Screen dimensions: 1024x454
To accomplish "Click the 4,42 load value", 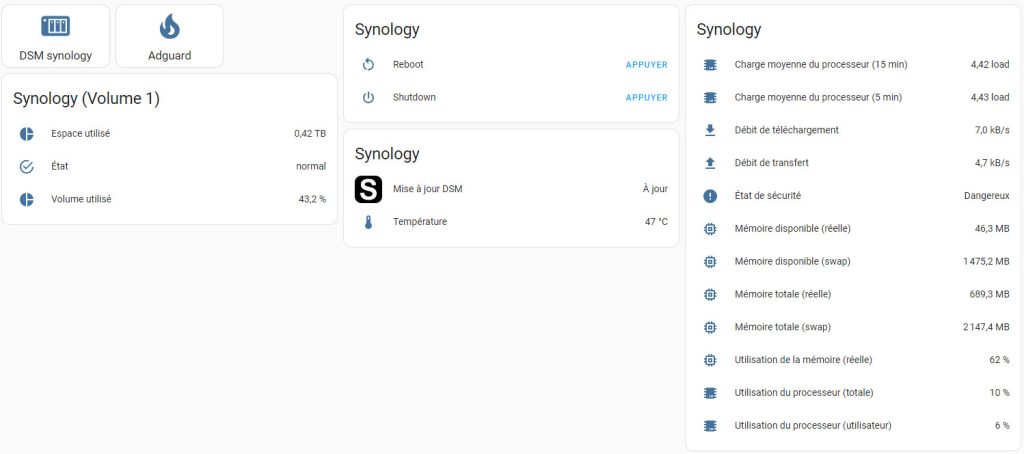I will pos(990,64).
